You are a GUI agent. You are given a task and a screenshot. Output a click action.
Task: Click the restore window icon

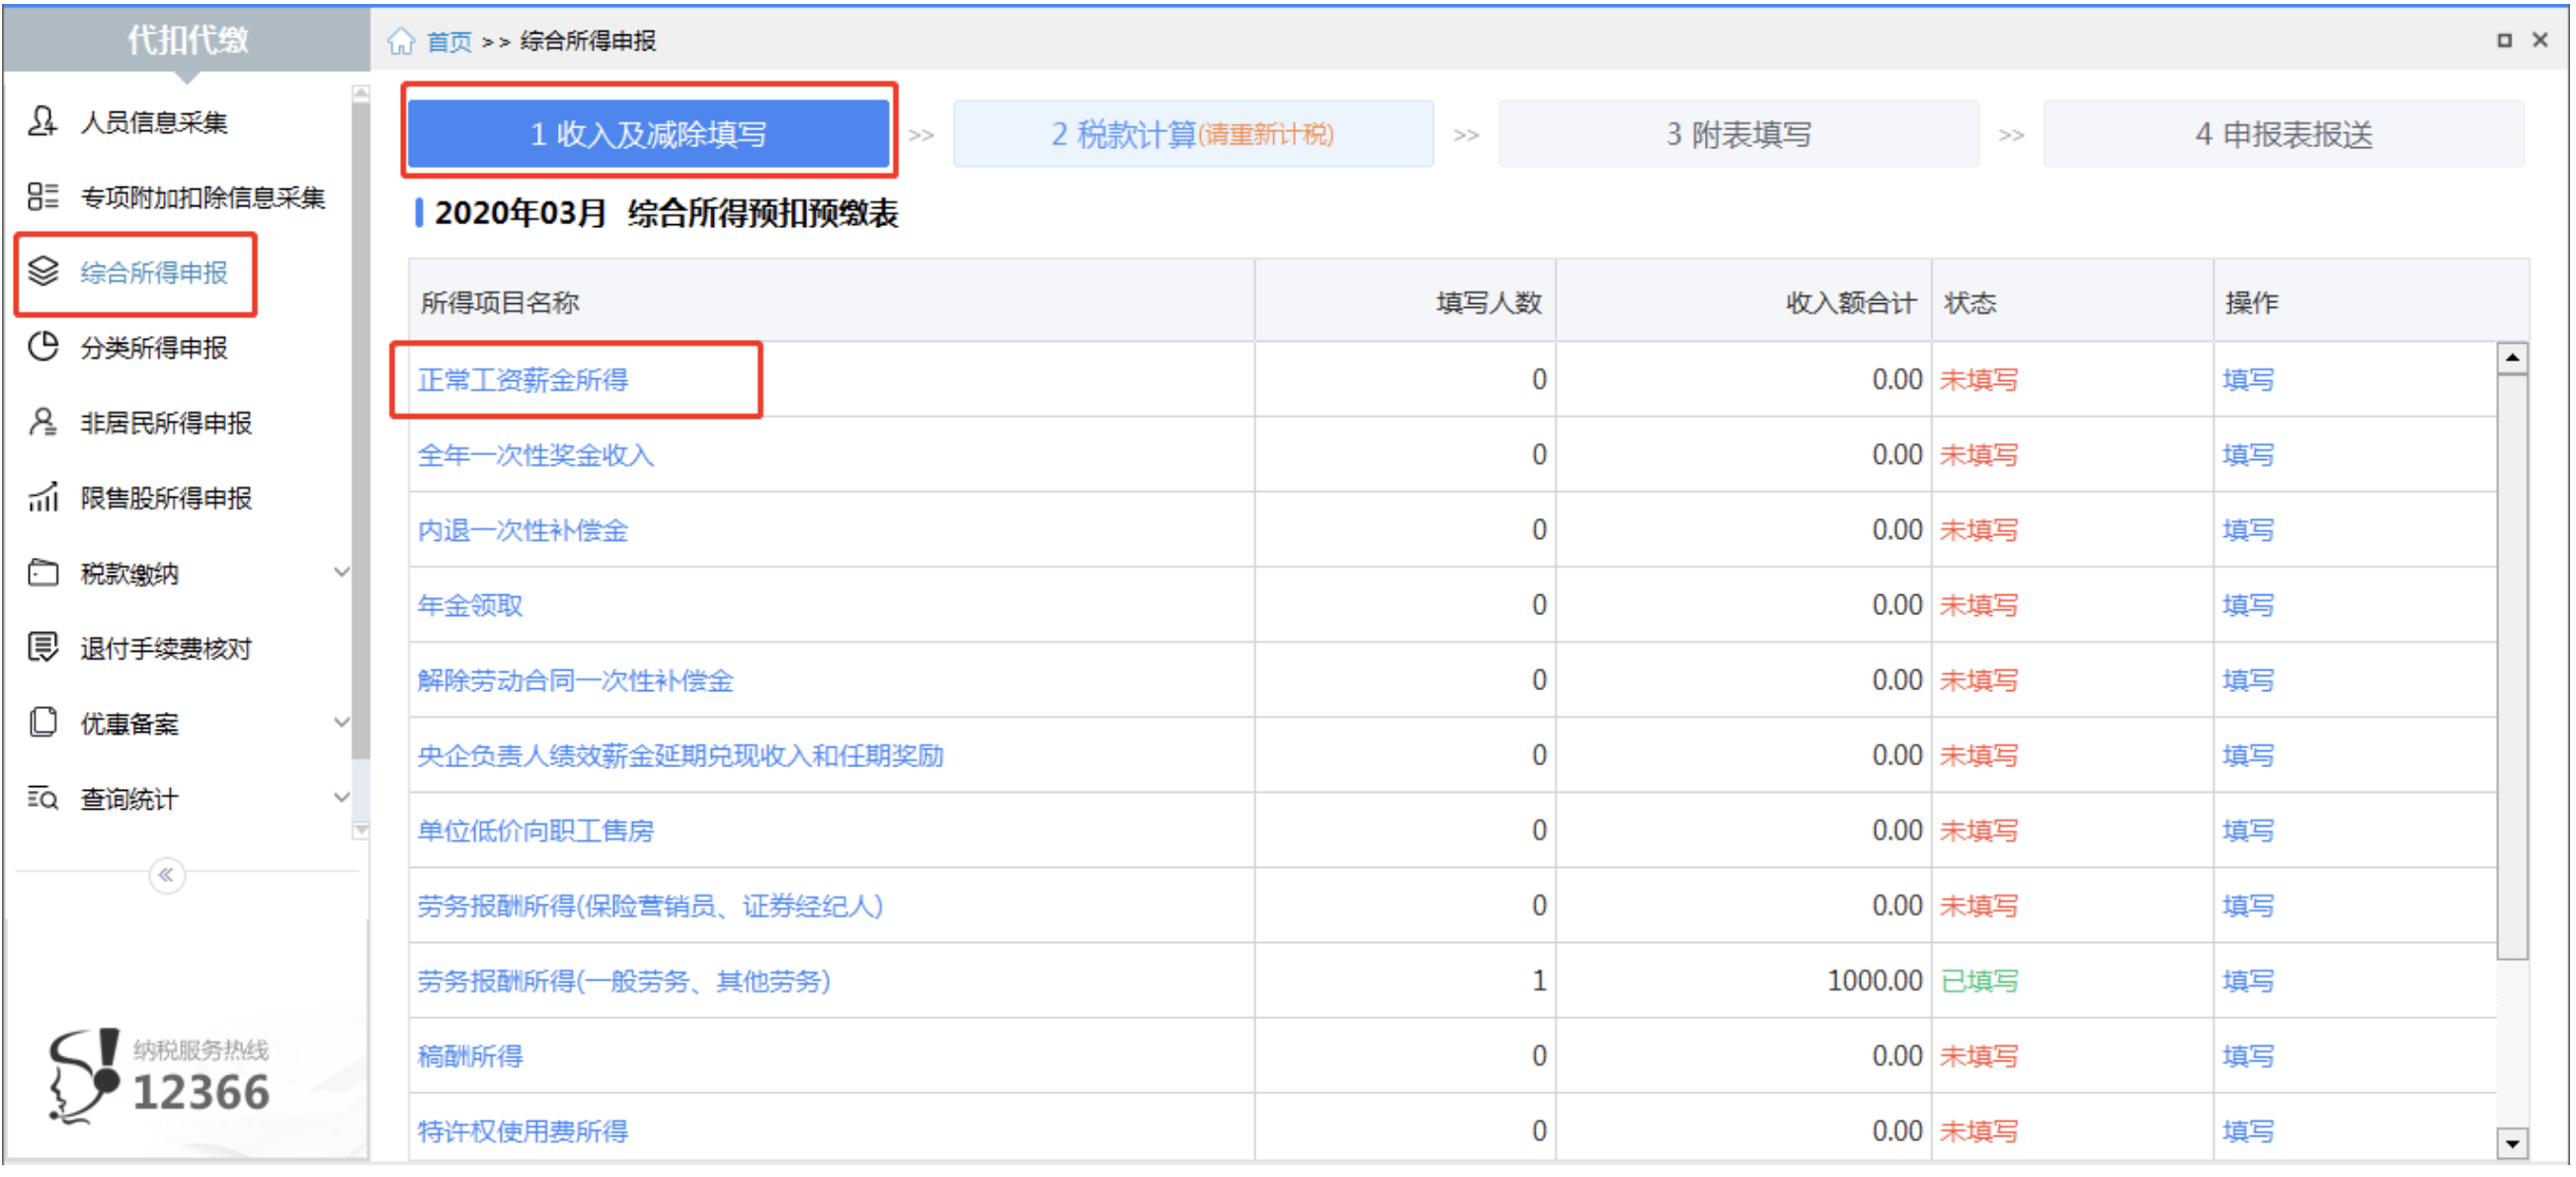tap(2503, 40)
